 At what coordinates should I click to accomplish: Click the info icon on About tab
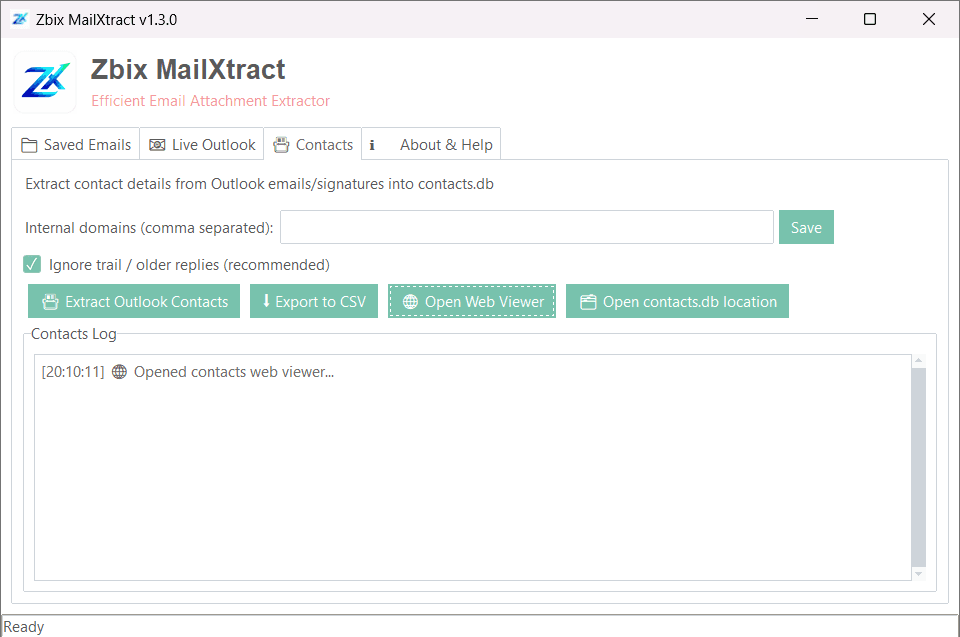(372, 145)
